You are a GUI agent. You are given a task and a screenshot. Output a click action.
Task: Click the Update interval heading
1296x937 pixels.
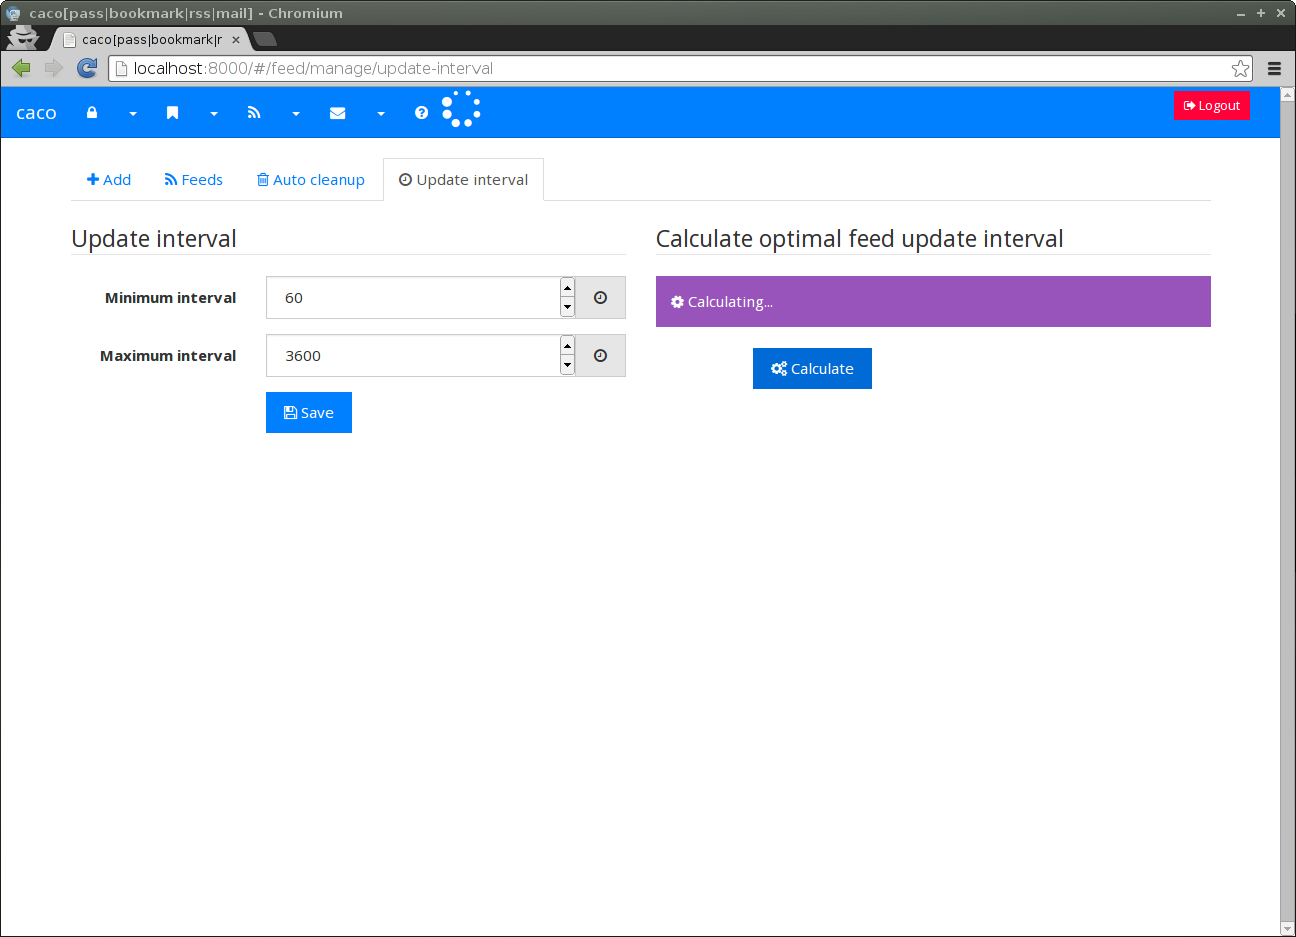pyautogui.click(x=154, y=239)
